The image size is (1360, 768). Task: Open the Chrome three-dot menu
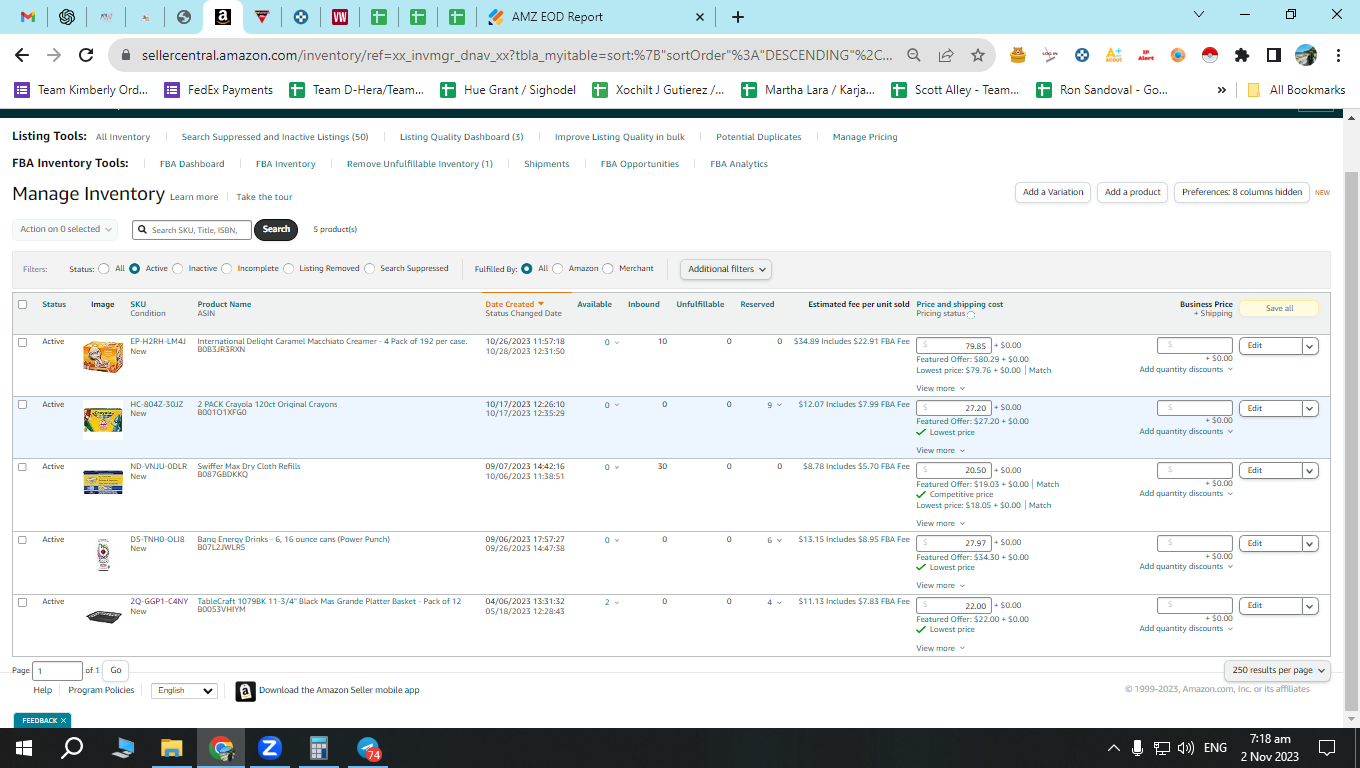coord(1338,55)
